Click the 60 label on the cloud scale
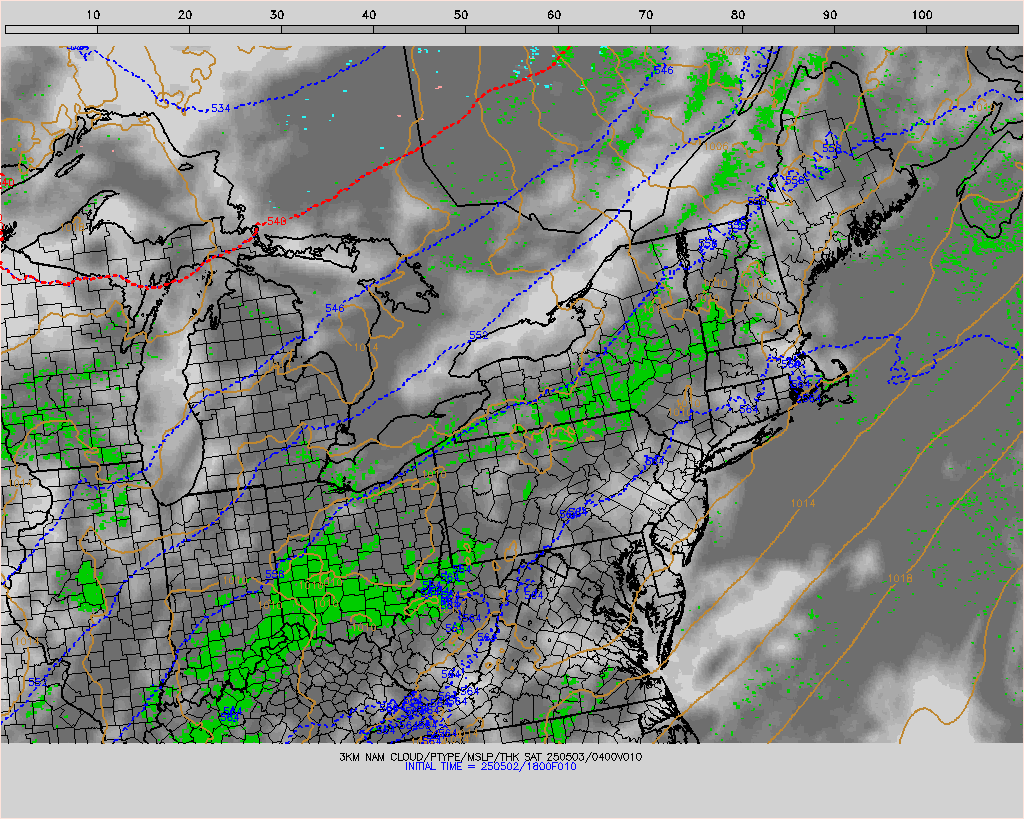1024x819 pixels. [x=554, y=14]
